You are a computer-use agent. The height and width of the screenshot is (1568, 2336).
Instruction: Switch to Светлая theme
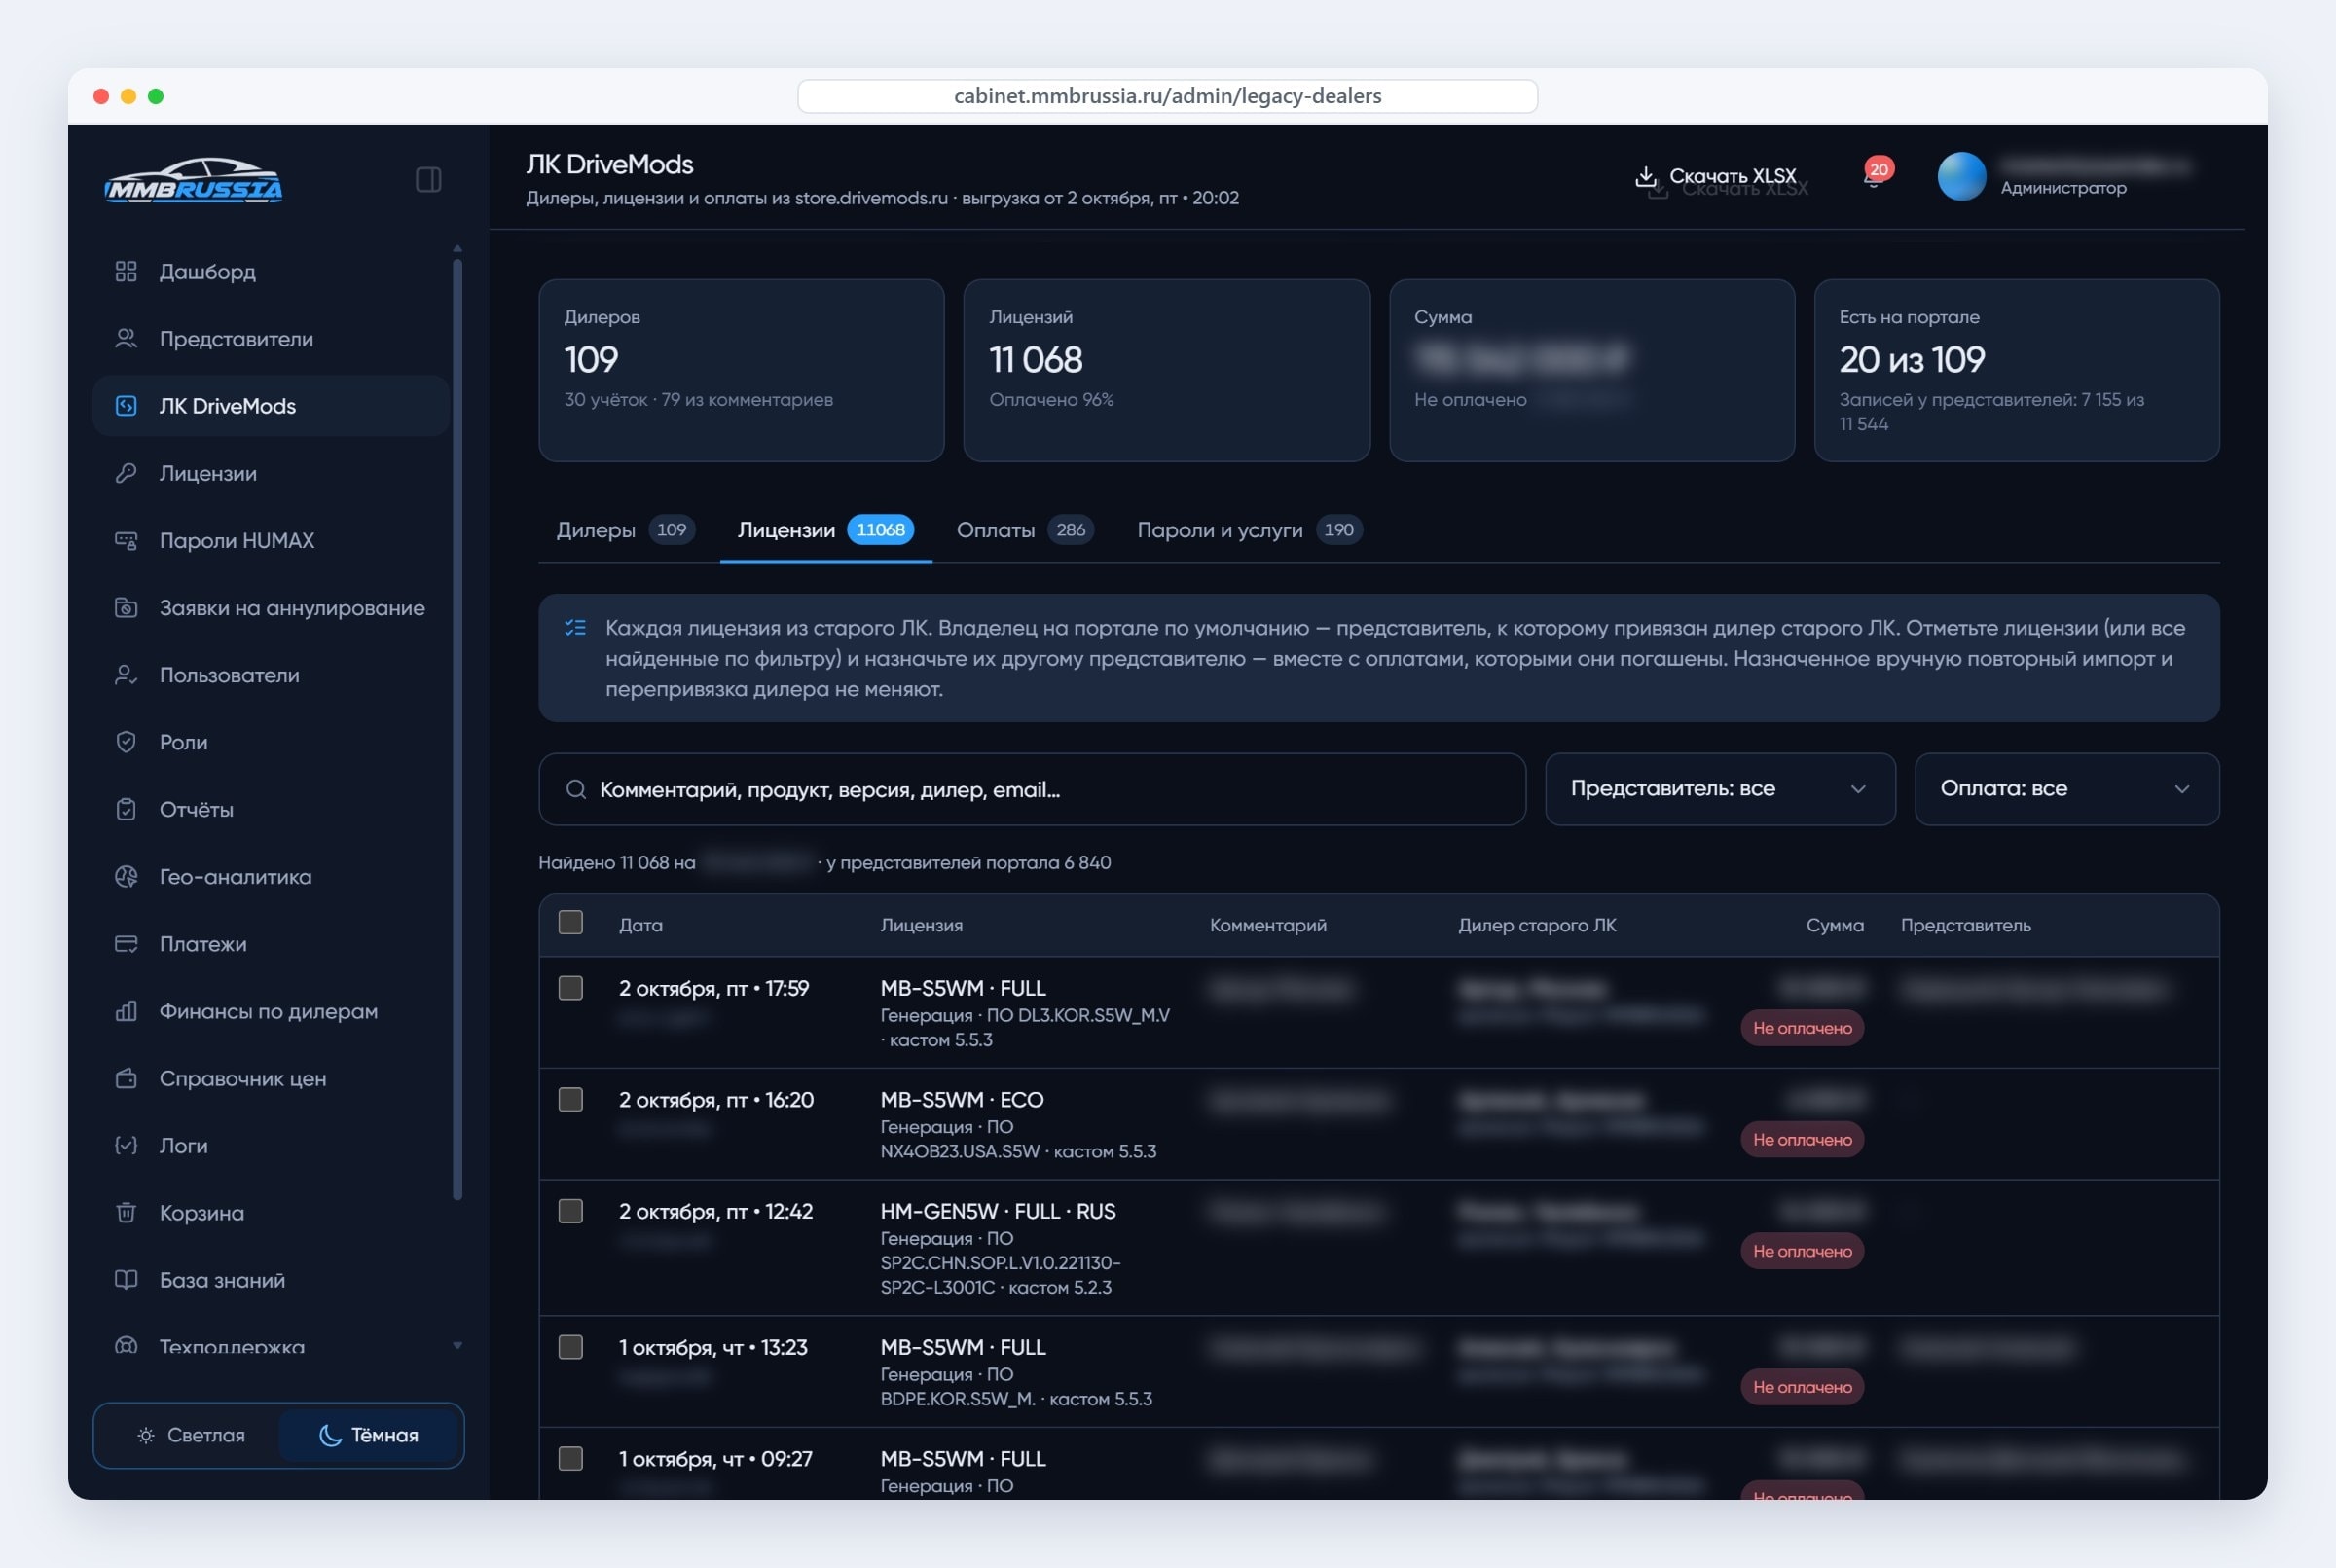pyautogui.click(x=190, y=1435)
